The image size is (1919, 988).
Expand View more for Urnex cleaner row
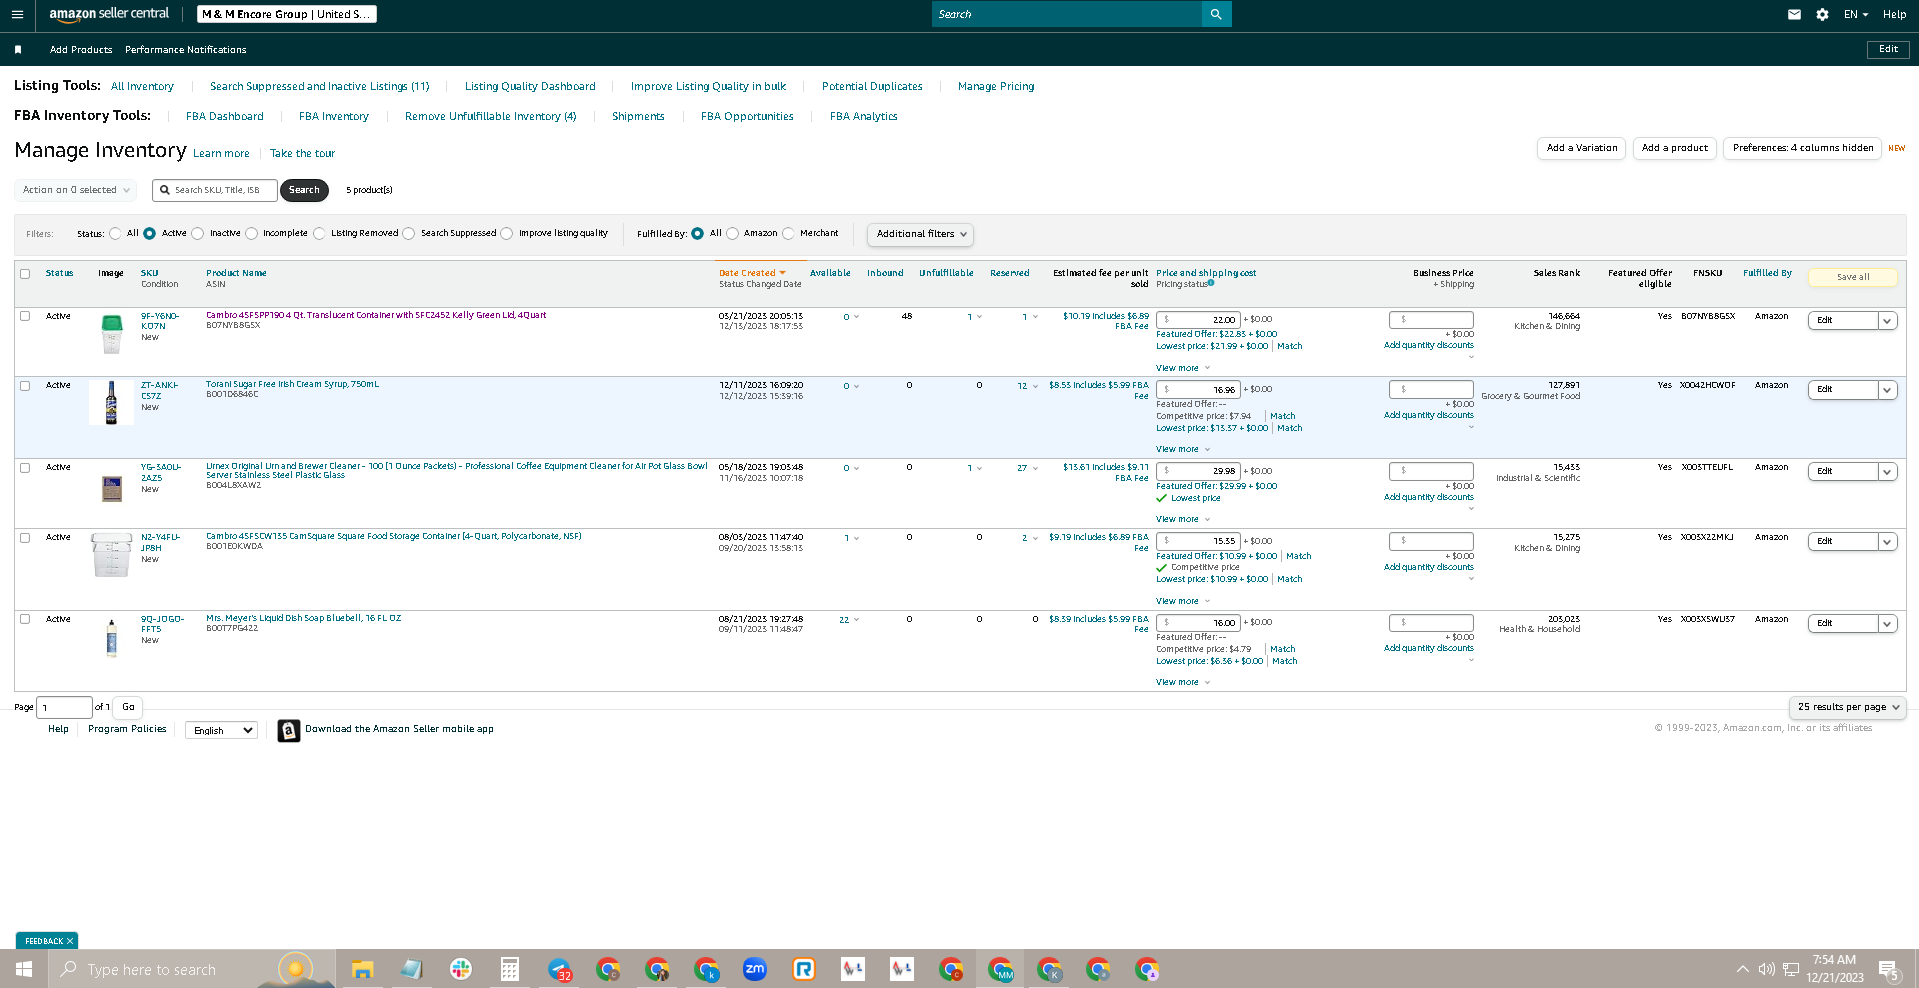(1183, 519)
